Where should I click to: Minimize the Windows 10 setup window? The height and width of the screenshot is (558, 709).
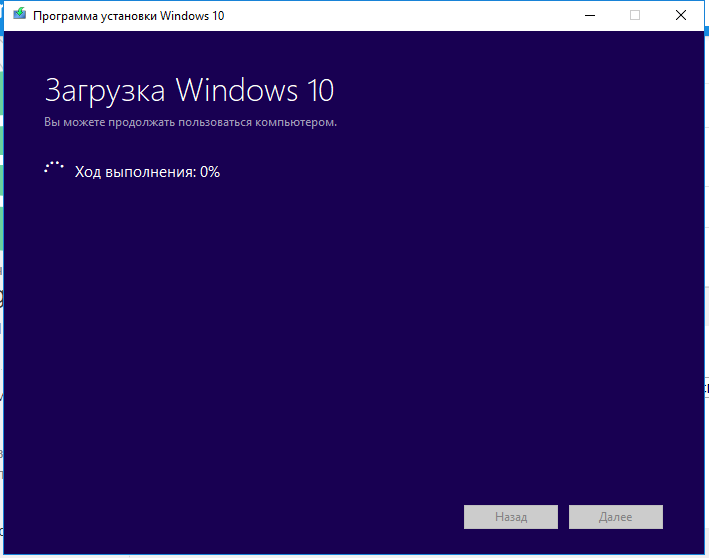[x=590, y=15]
